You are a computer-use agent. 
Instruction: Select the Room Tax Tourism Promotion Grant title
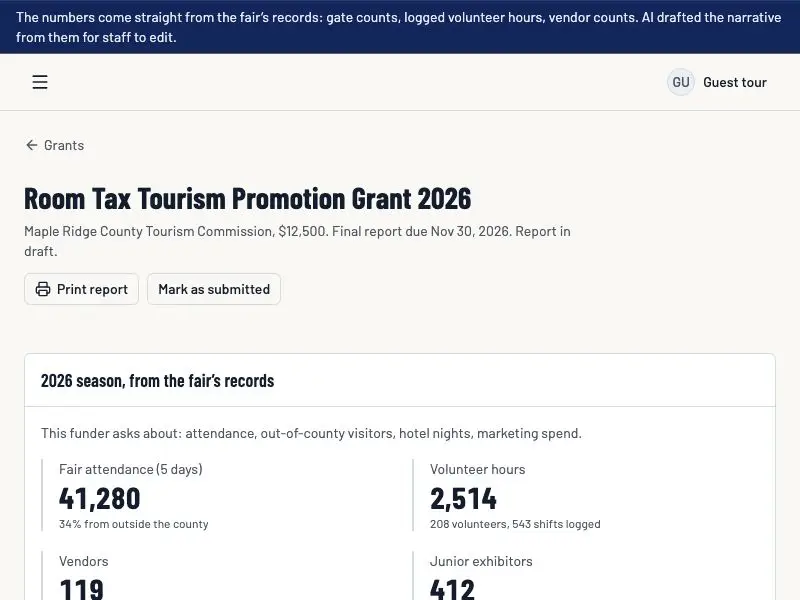click(x=247, y=198)
